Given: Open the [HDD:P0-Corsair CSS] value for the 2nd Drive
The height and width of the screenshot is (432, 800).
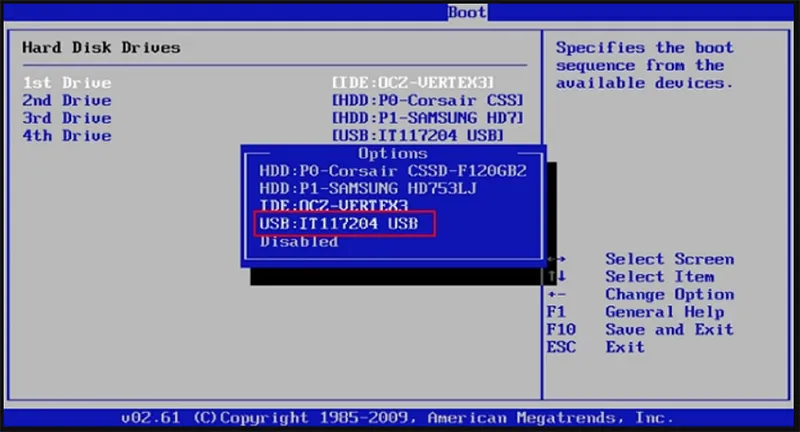Looking at the screenshot, I should pyautogui.click(x=428, y=100).
